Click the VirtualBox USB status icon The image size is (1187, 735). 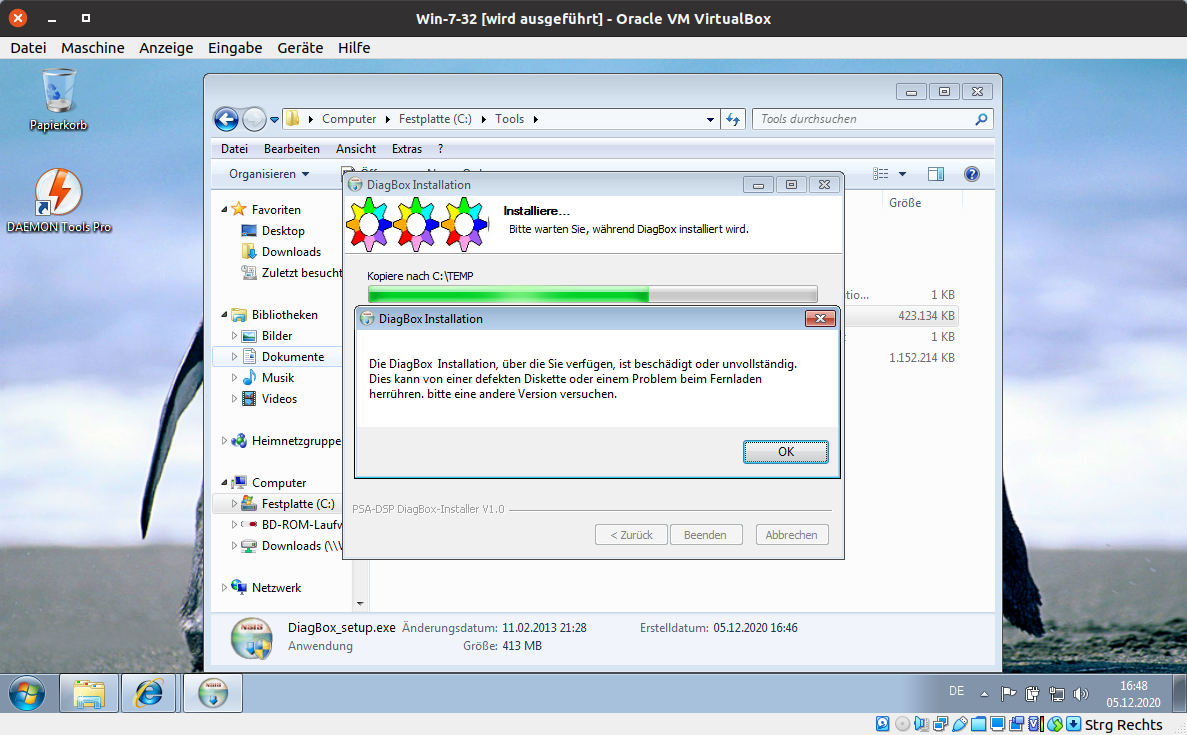click(960, 724)
